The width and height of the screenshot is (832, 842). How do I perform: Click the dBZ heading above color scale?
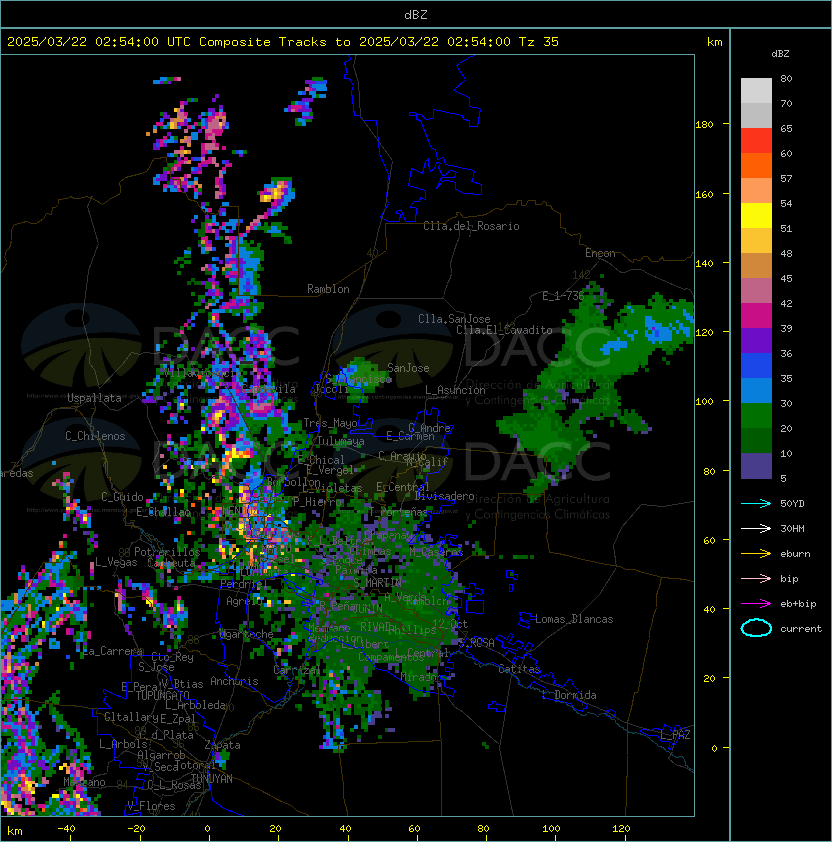pyautogui.click(x=780, y=54)
